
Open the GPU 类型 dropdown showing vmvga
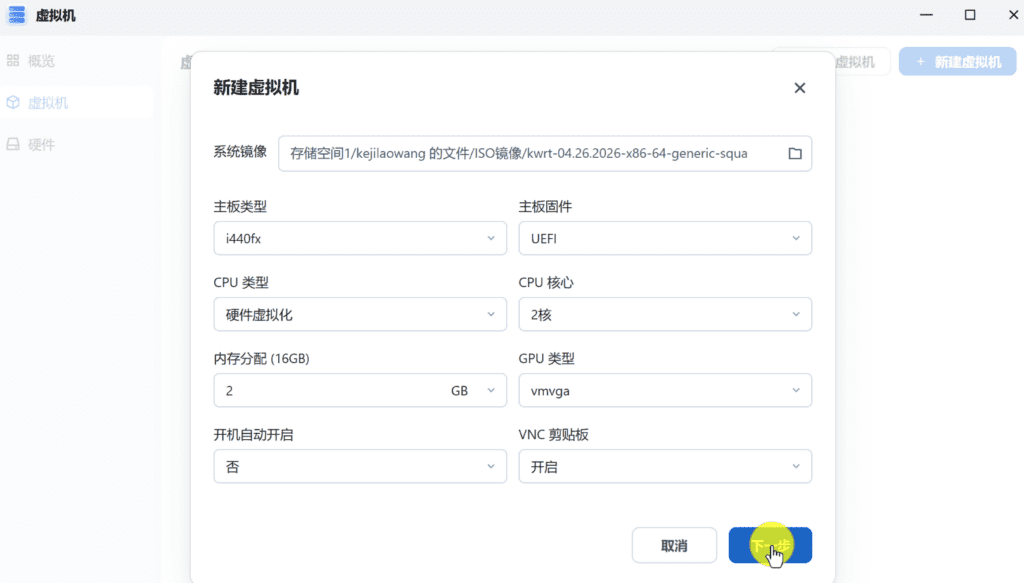click(665, 390)
